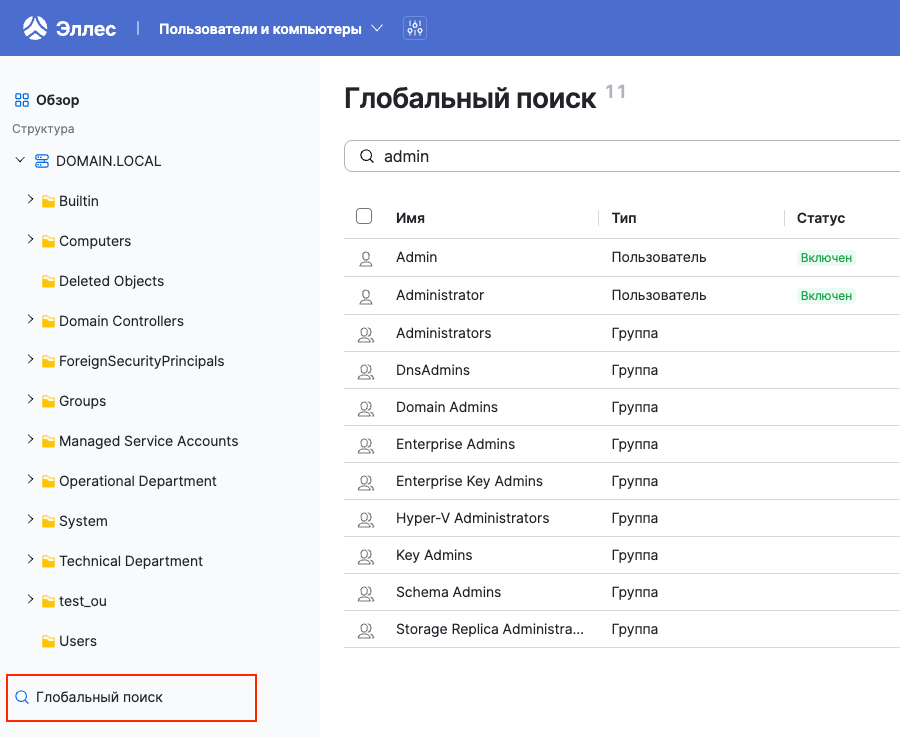
Task: Click the group icon in Enterprise Admins row
Action: coord(366,446)
